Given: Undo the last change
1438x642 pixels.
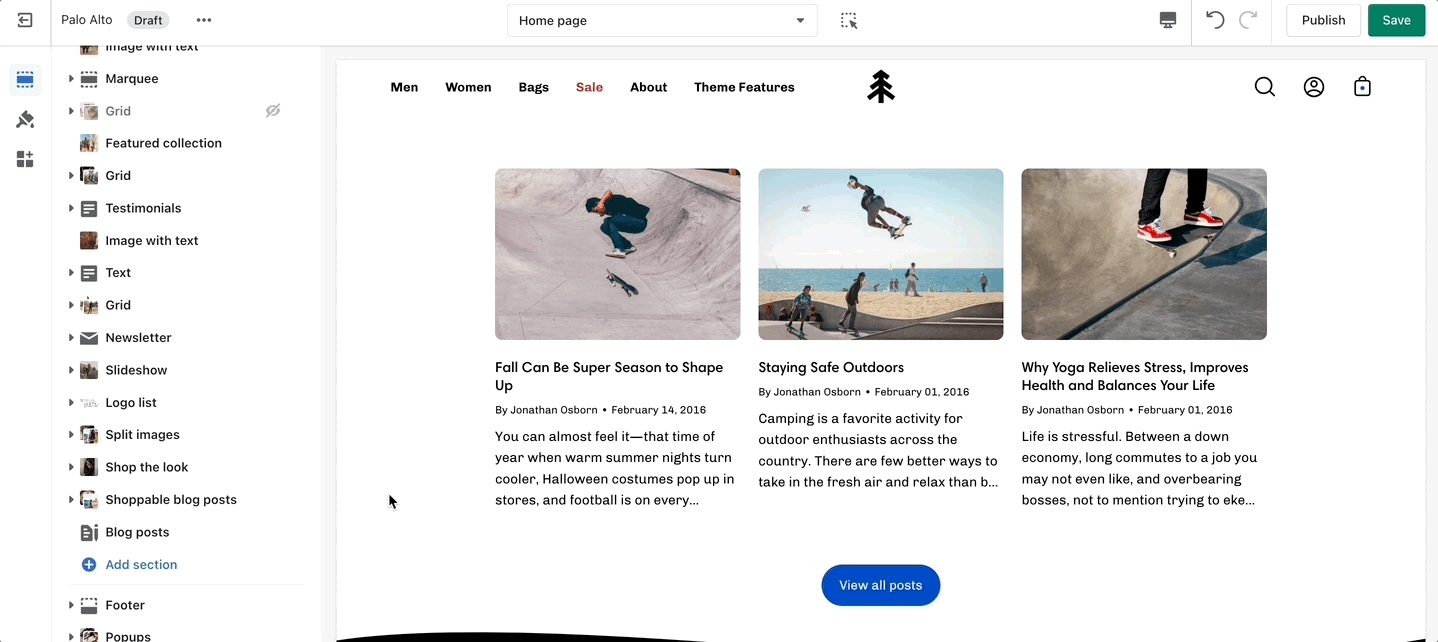Looking at the screenshot, I should coord(1215,20).
